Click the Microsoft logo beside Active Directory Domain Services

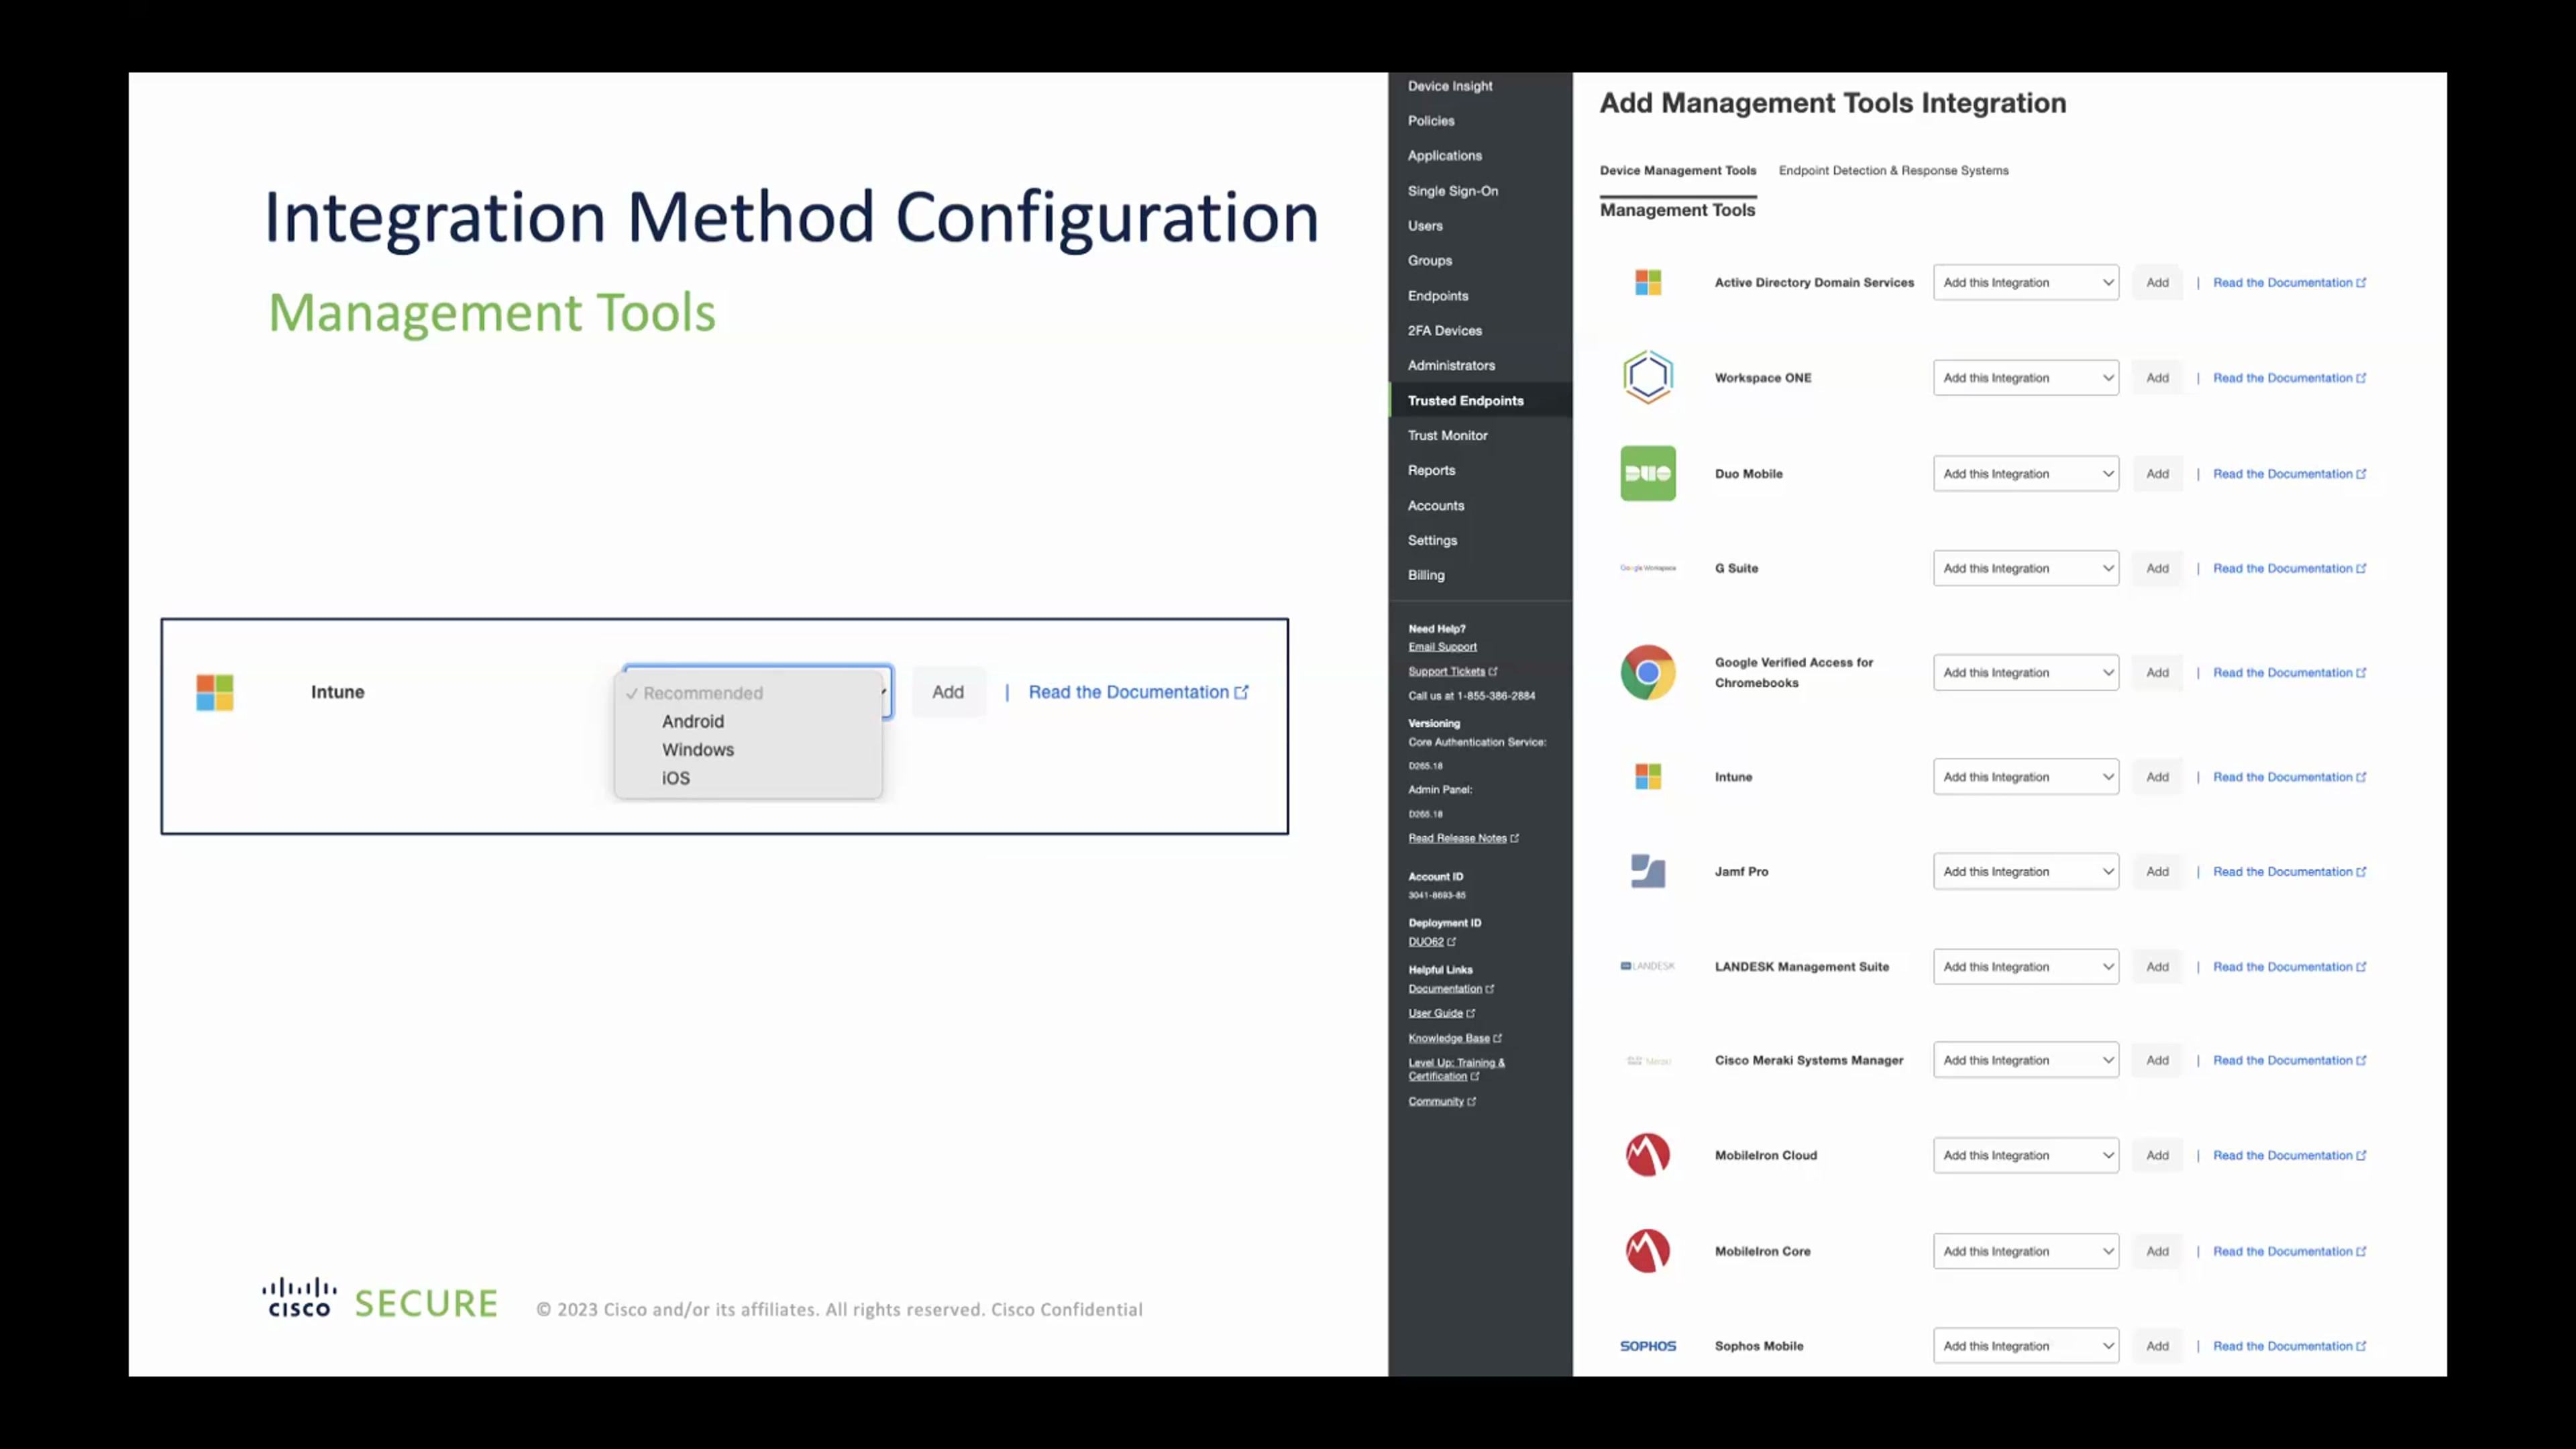coord(1647,282)
